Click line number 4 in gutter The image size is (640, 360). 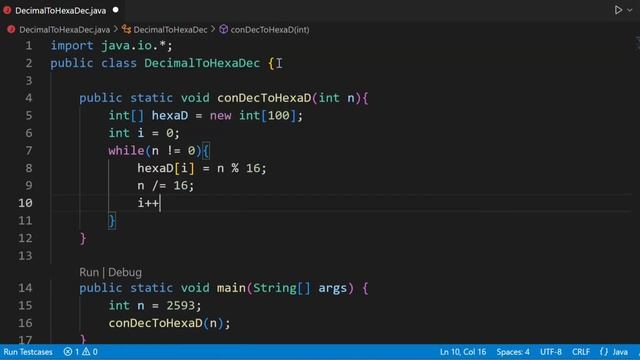point(29,98)
